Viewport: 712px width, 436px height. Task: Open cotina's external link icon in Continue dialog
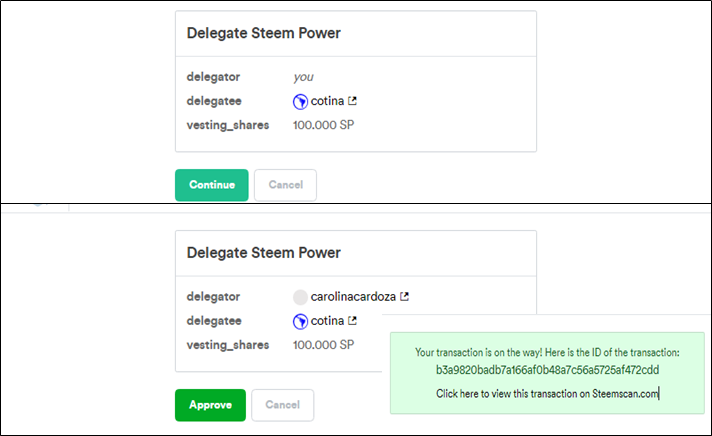[352, 101]
